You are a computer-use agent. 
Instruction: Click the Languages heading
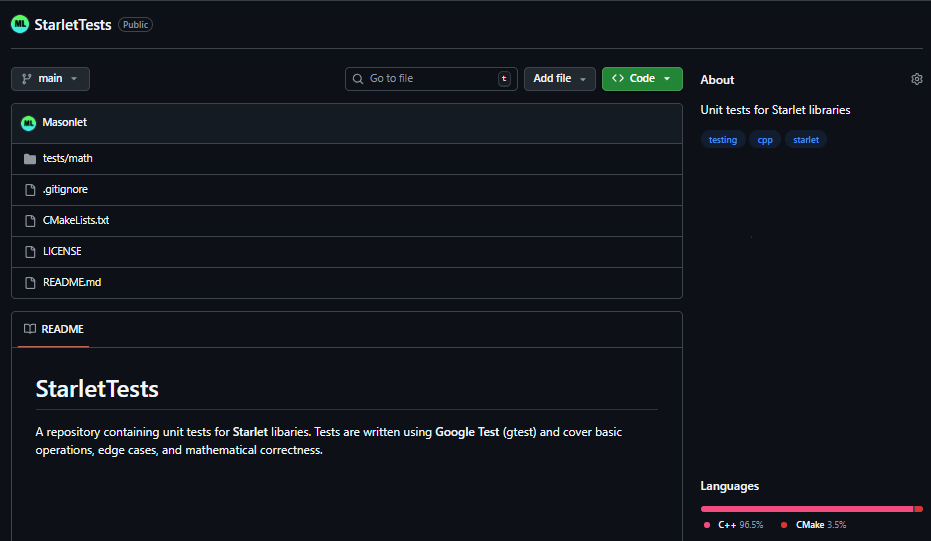click(x=730, y=486)
